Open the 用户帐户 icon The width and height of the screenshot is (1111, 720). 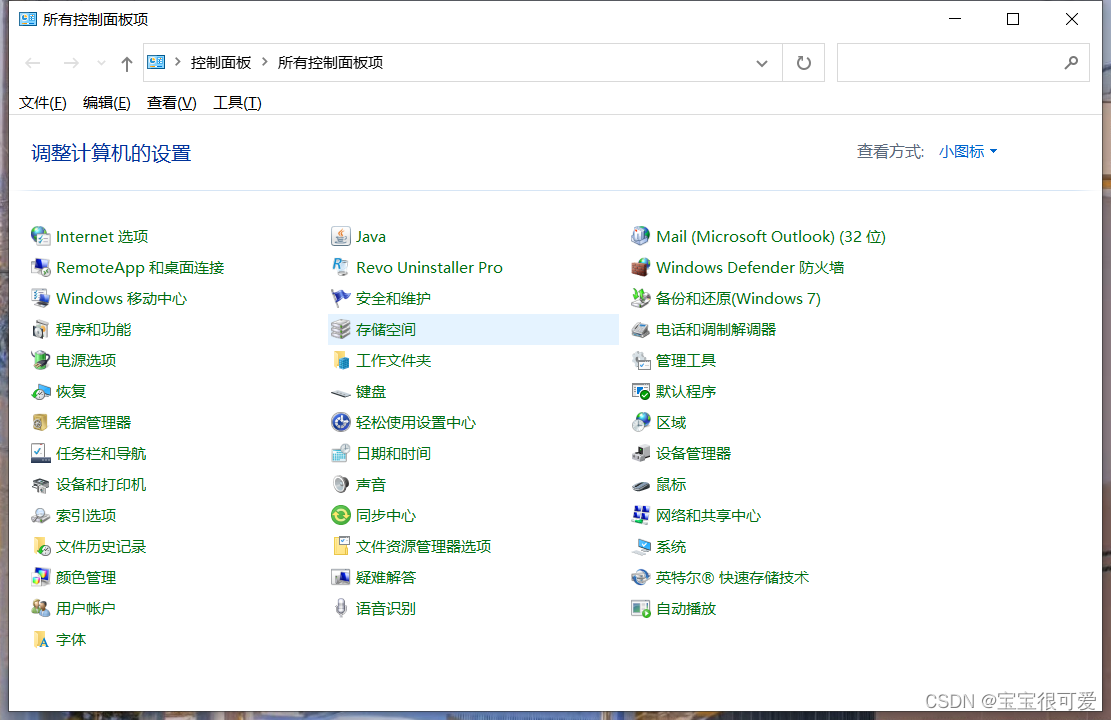40,608
